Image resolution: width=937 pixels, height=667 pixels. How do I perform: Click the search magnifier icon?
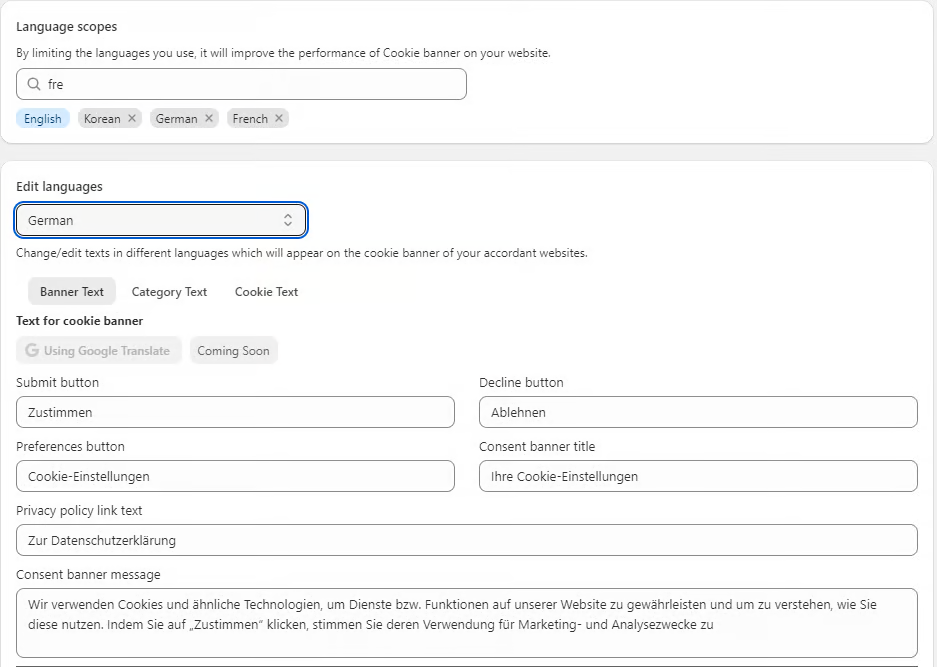point(34,85)
